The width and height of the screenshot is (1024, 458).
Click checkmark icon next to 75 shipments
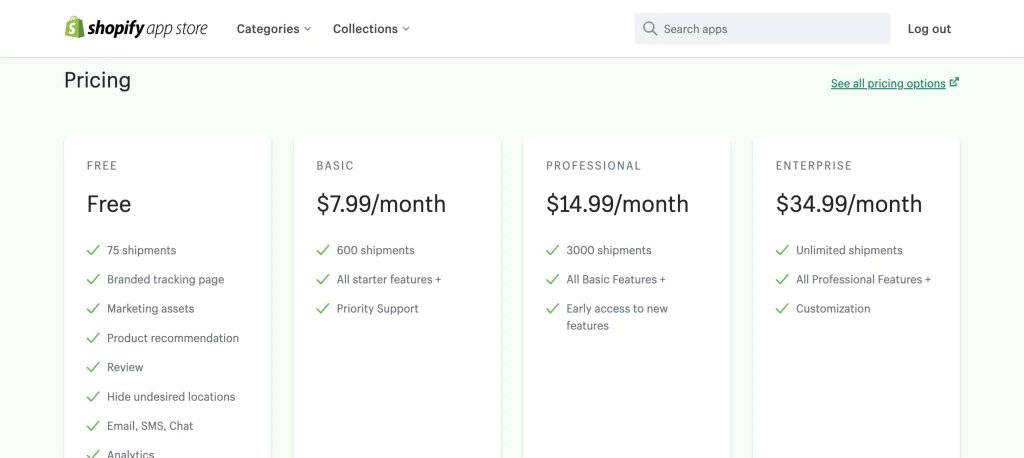(x=93, y=250)
